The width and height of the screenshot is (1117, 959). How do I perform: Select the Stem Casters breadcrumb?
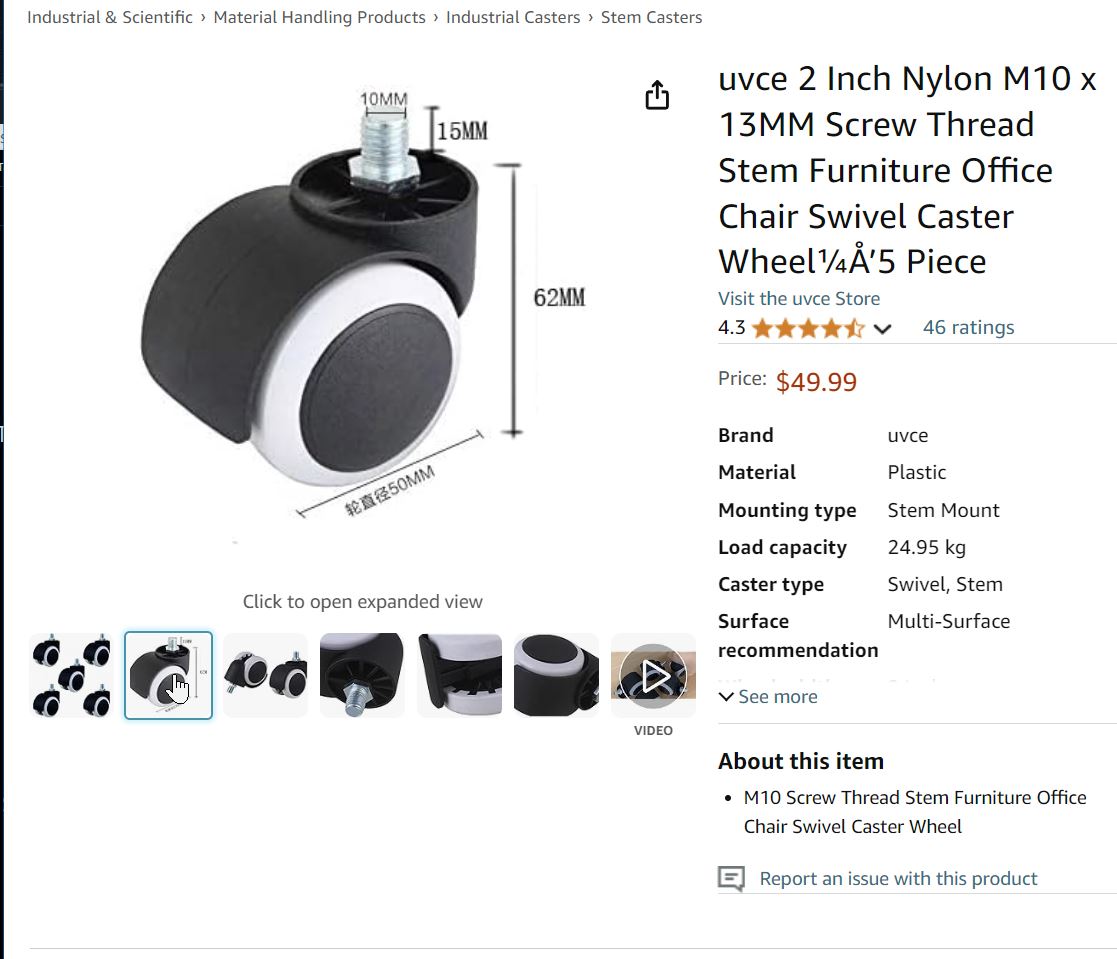coord(651,17)
